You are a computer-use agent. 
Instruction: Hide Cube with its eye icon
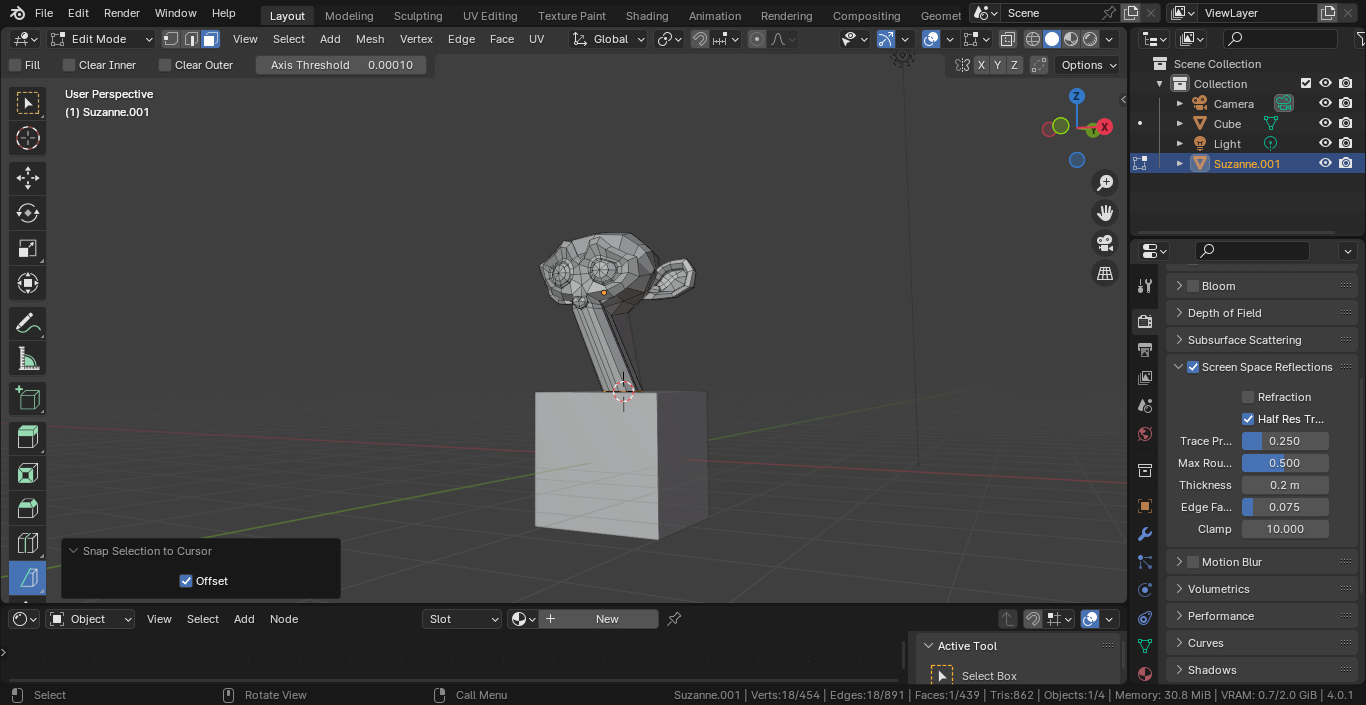[1325, 123]
